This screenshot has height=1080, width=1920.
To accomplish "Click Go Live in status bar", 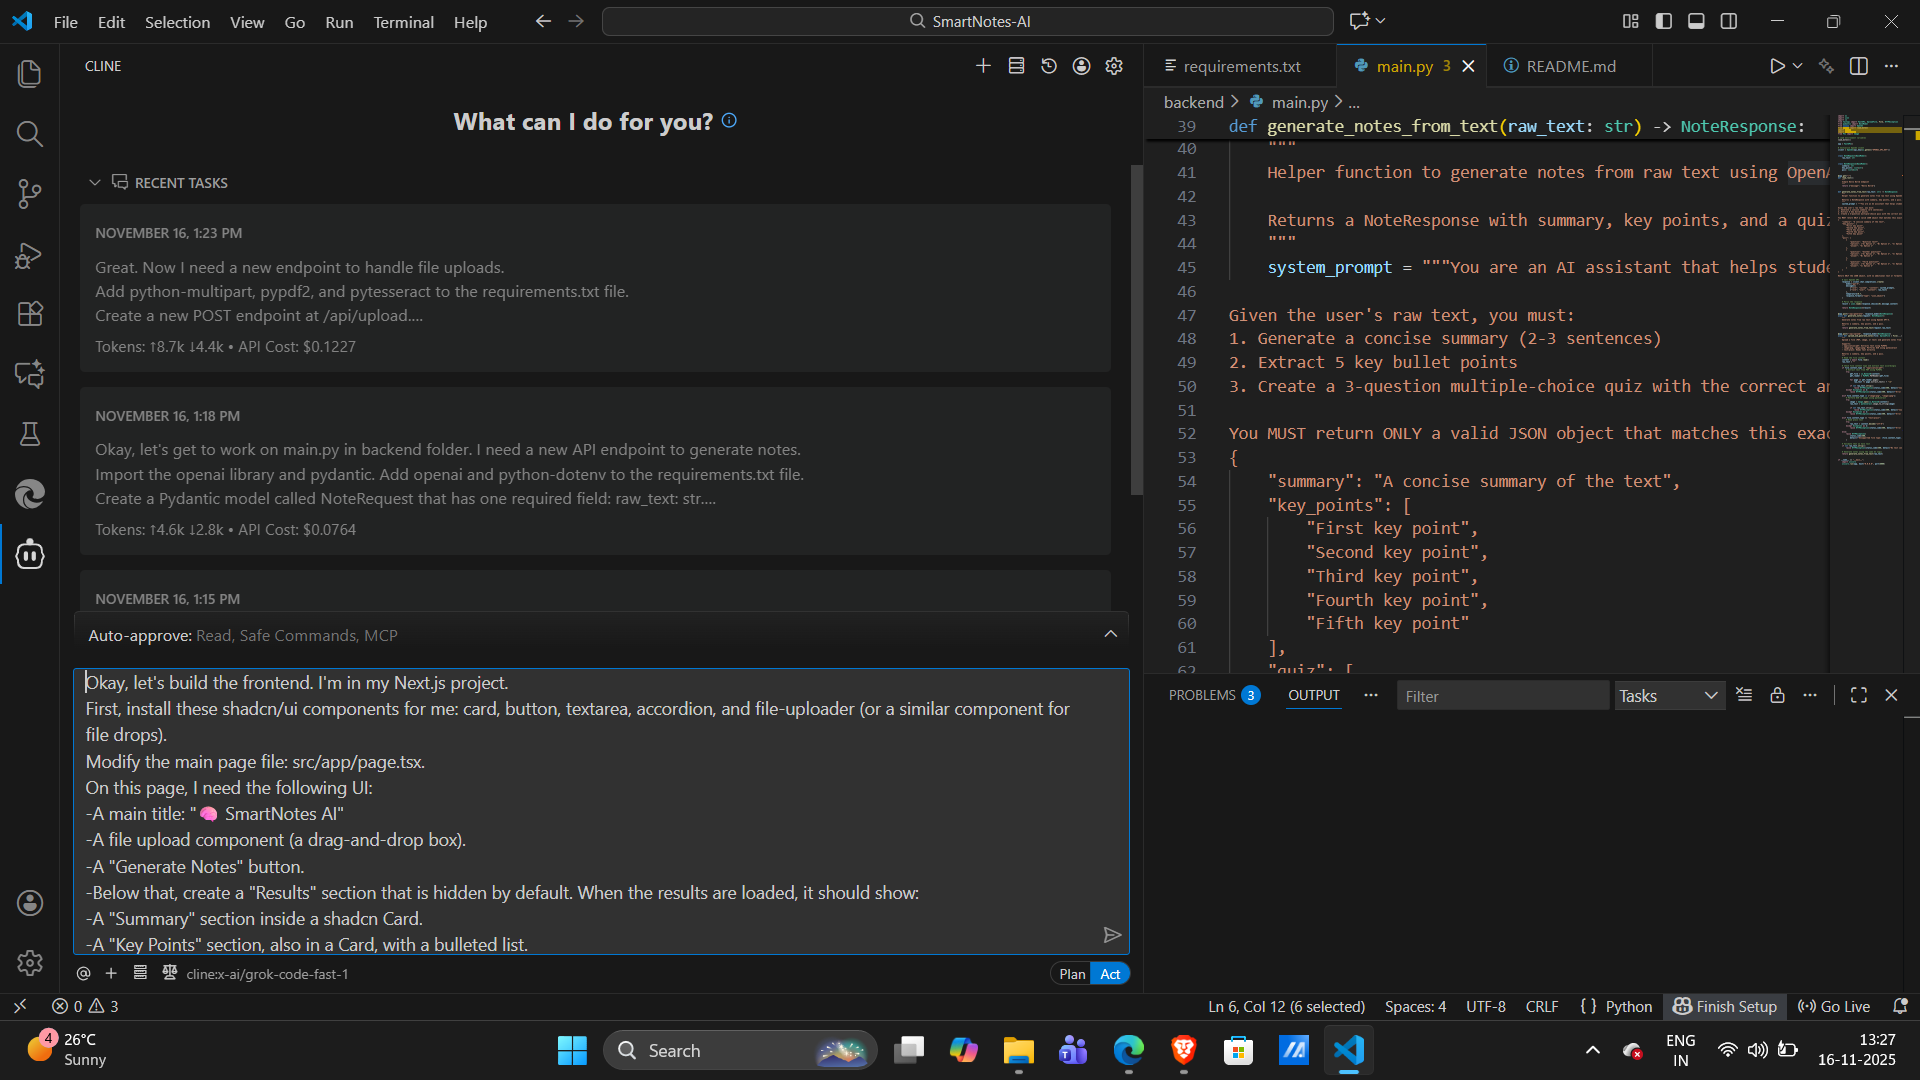I will 1834,1006.
